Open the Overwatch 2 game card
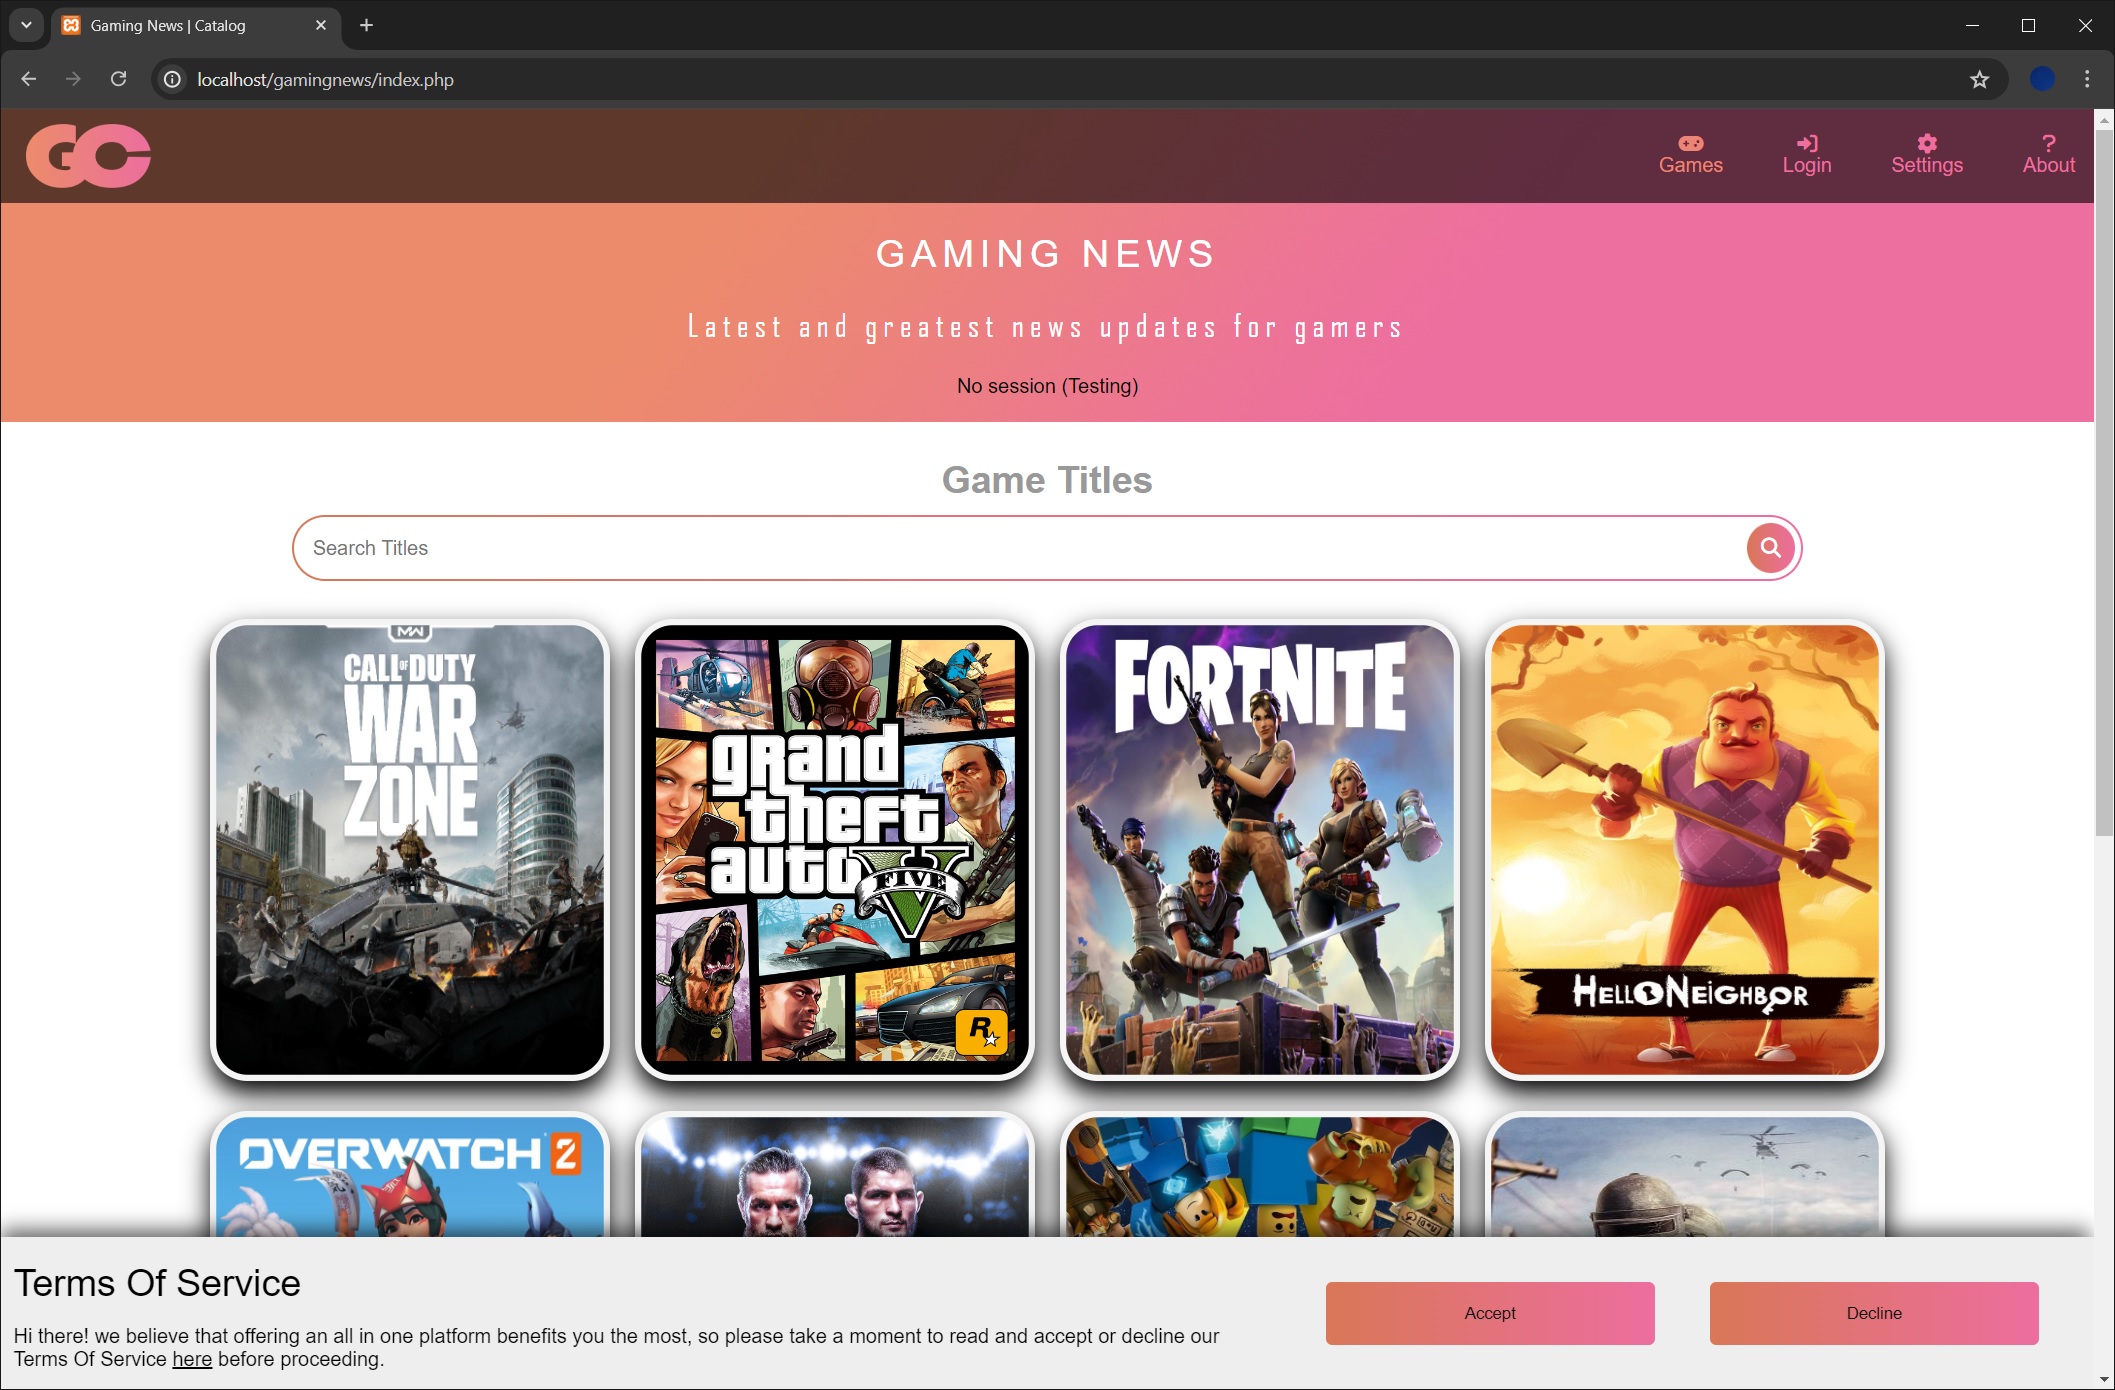2115x1390 pixels. pyautogui.click(x=410, y=1175)
